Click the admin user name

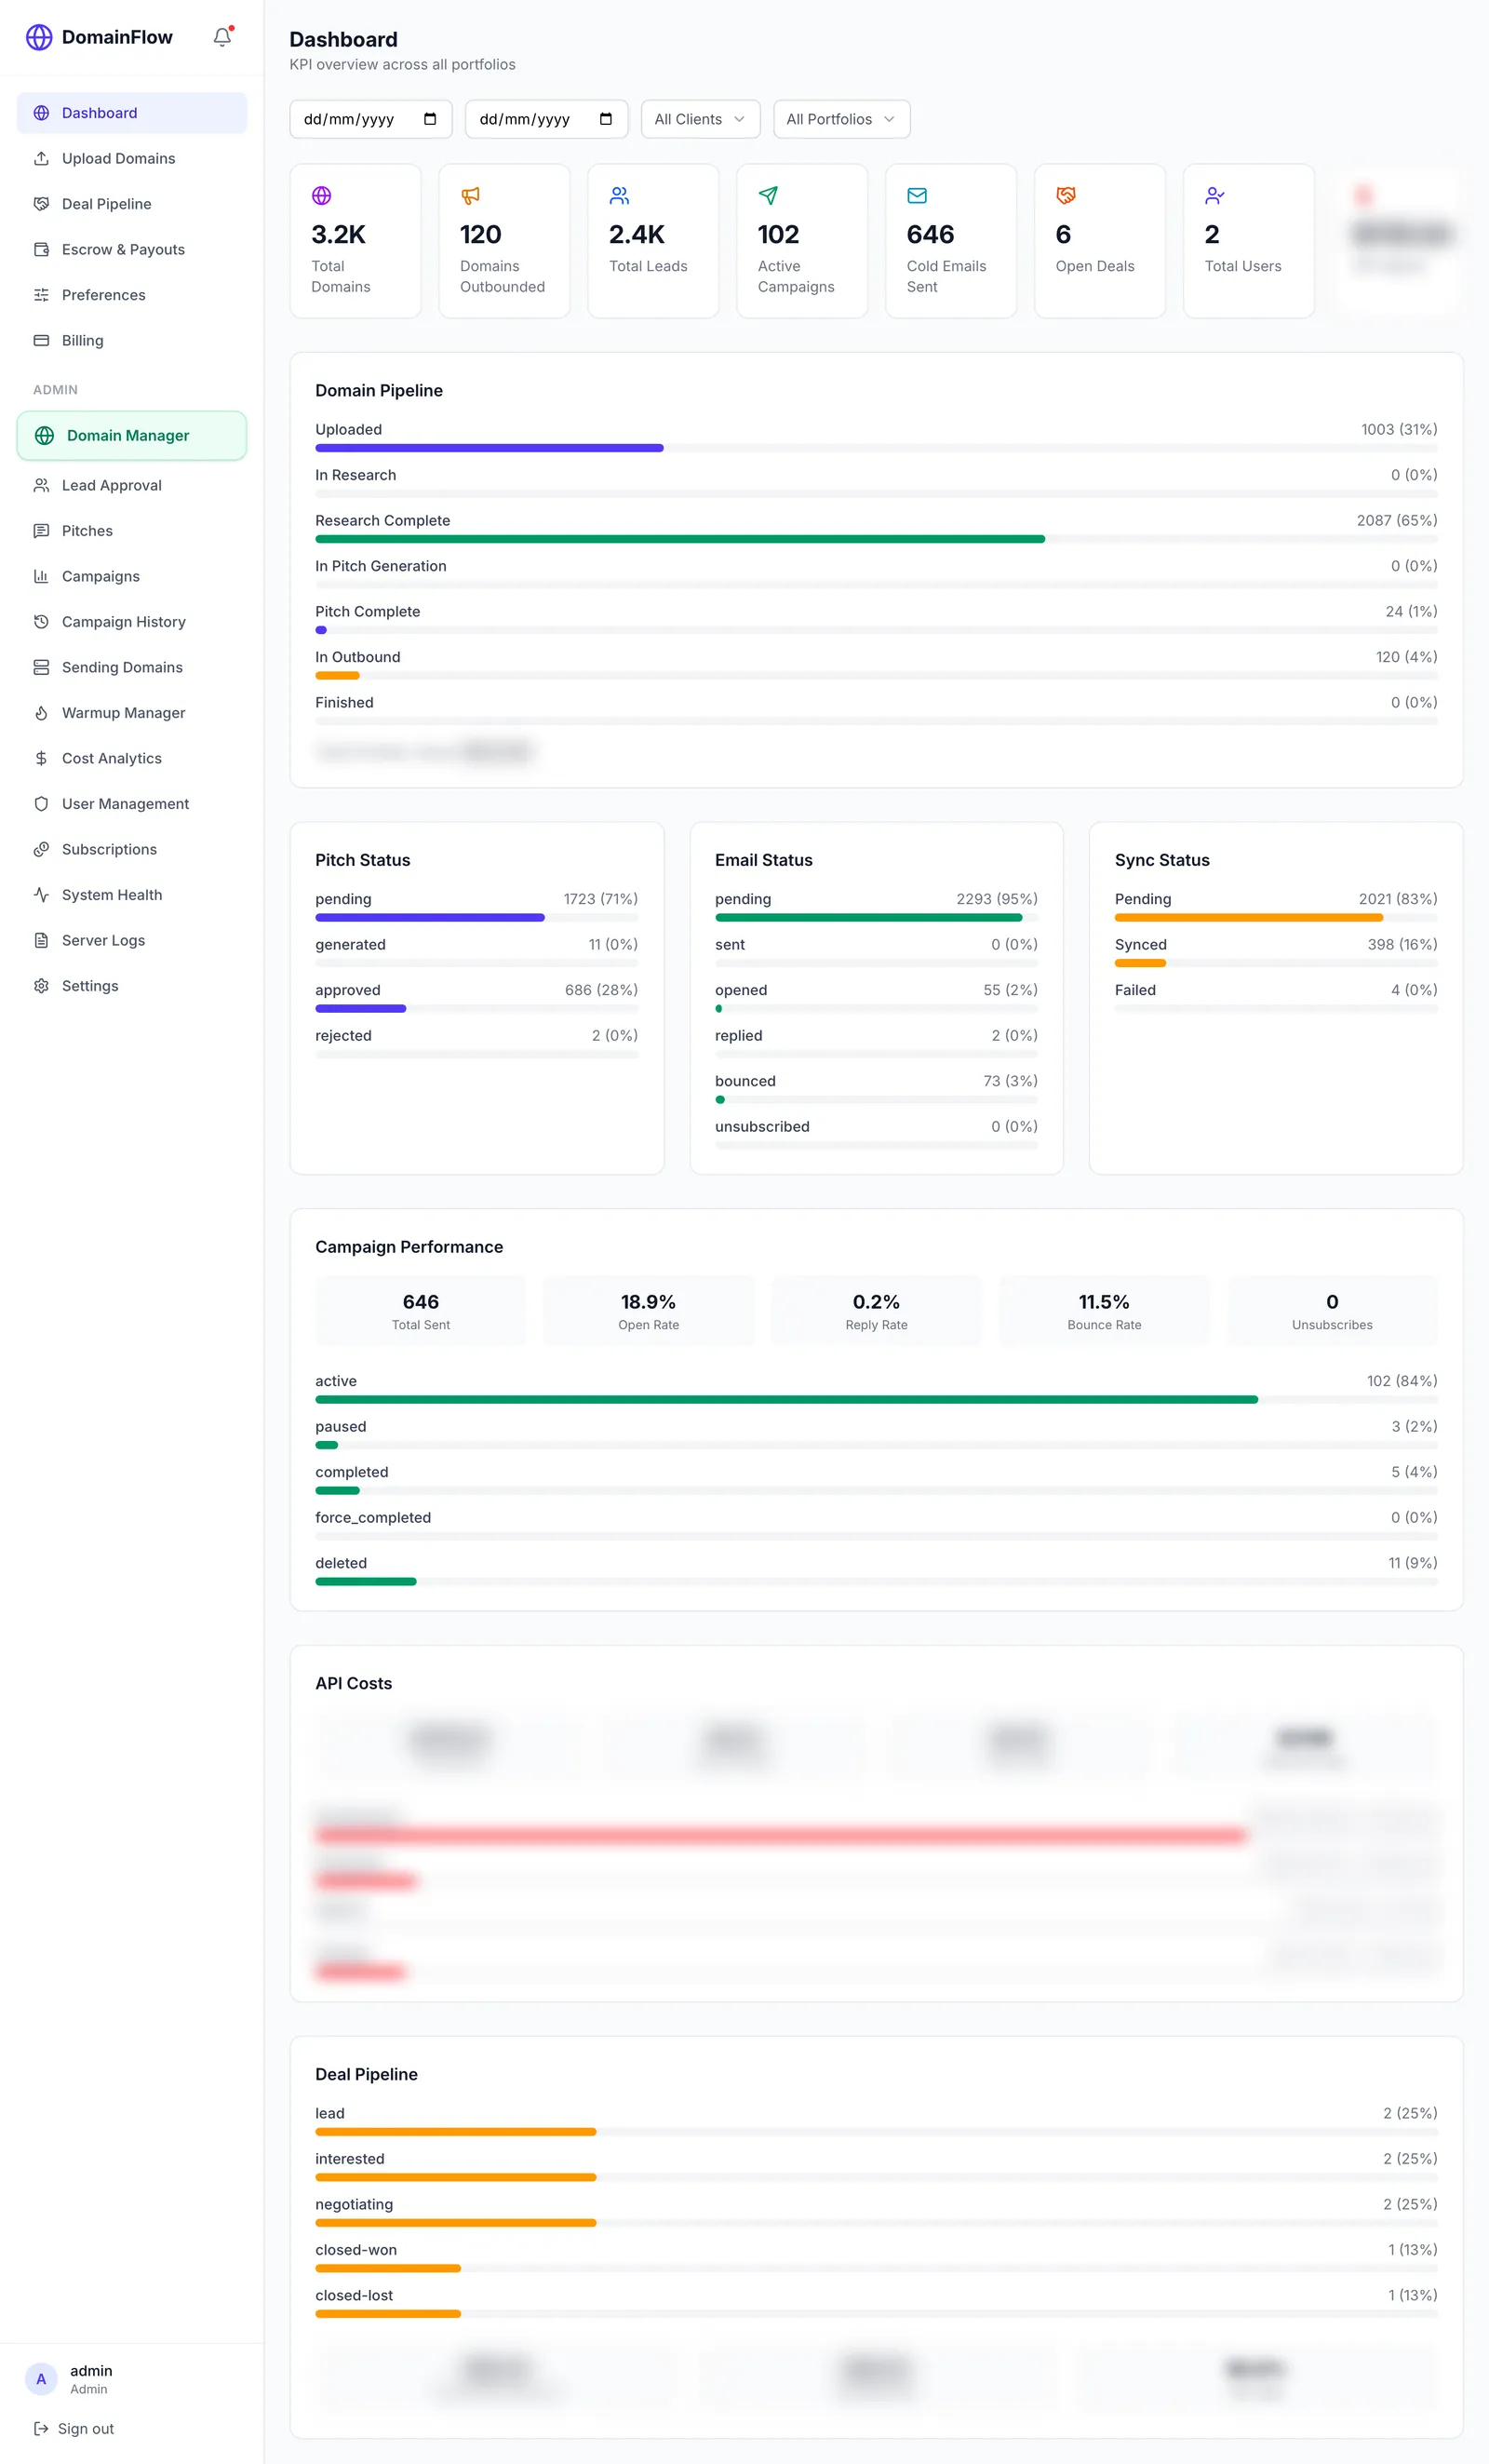(91, 2371)
